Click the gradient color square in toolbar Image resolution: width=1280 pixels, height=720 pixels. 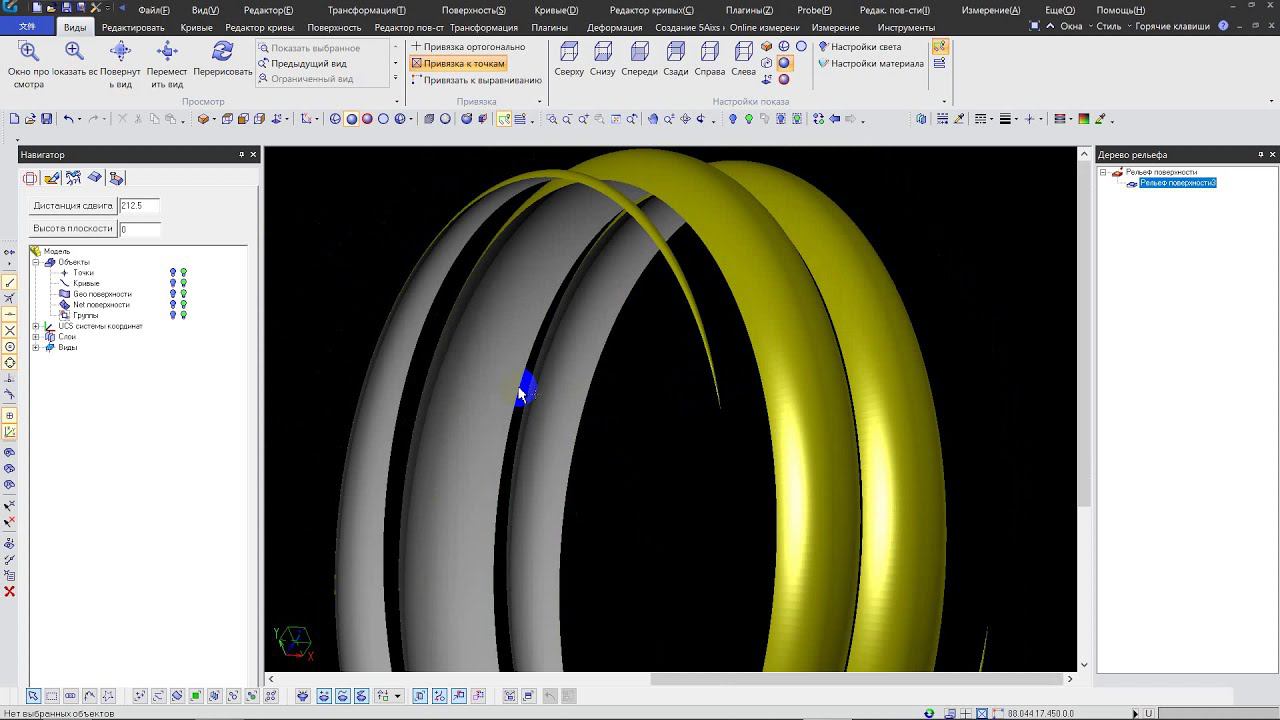point(1083,119)
